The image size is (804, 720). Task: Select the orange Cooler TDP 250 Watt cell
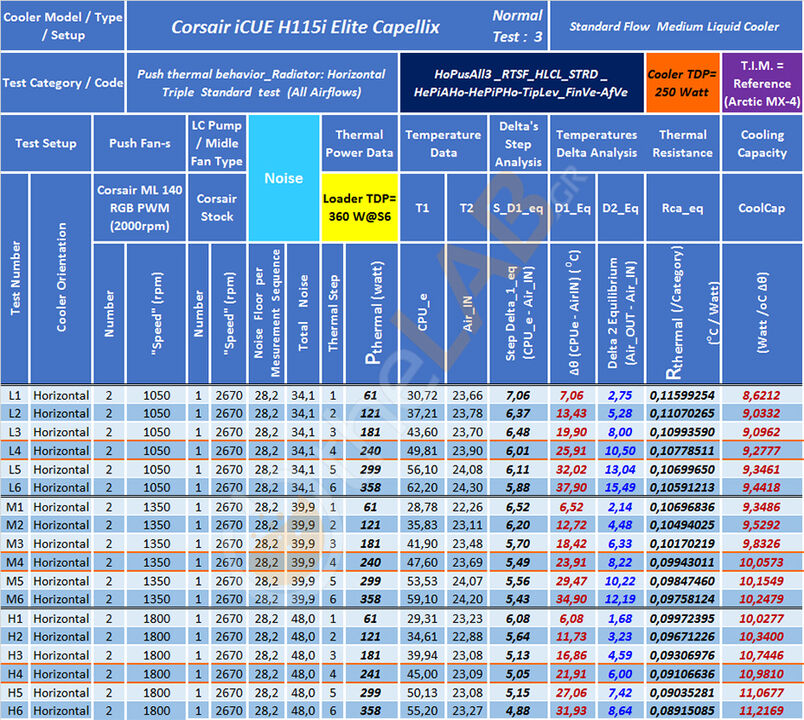click(682, 83)
